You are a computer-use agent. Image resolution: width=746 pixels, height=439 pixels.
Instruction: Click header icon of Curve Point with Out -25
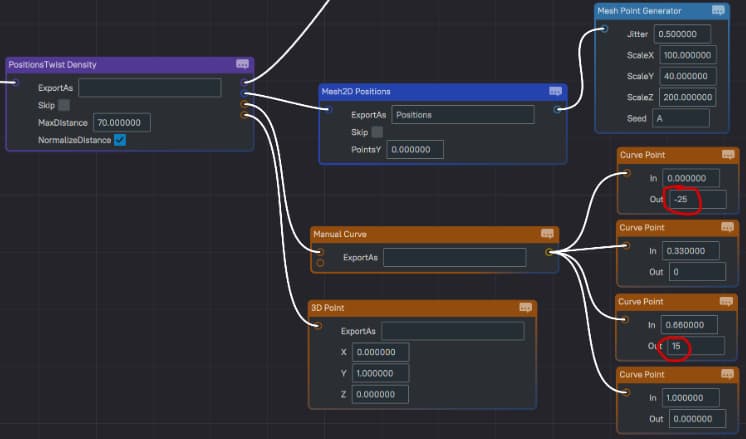click(728, 155)
